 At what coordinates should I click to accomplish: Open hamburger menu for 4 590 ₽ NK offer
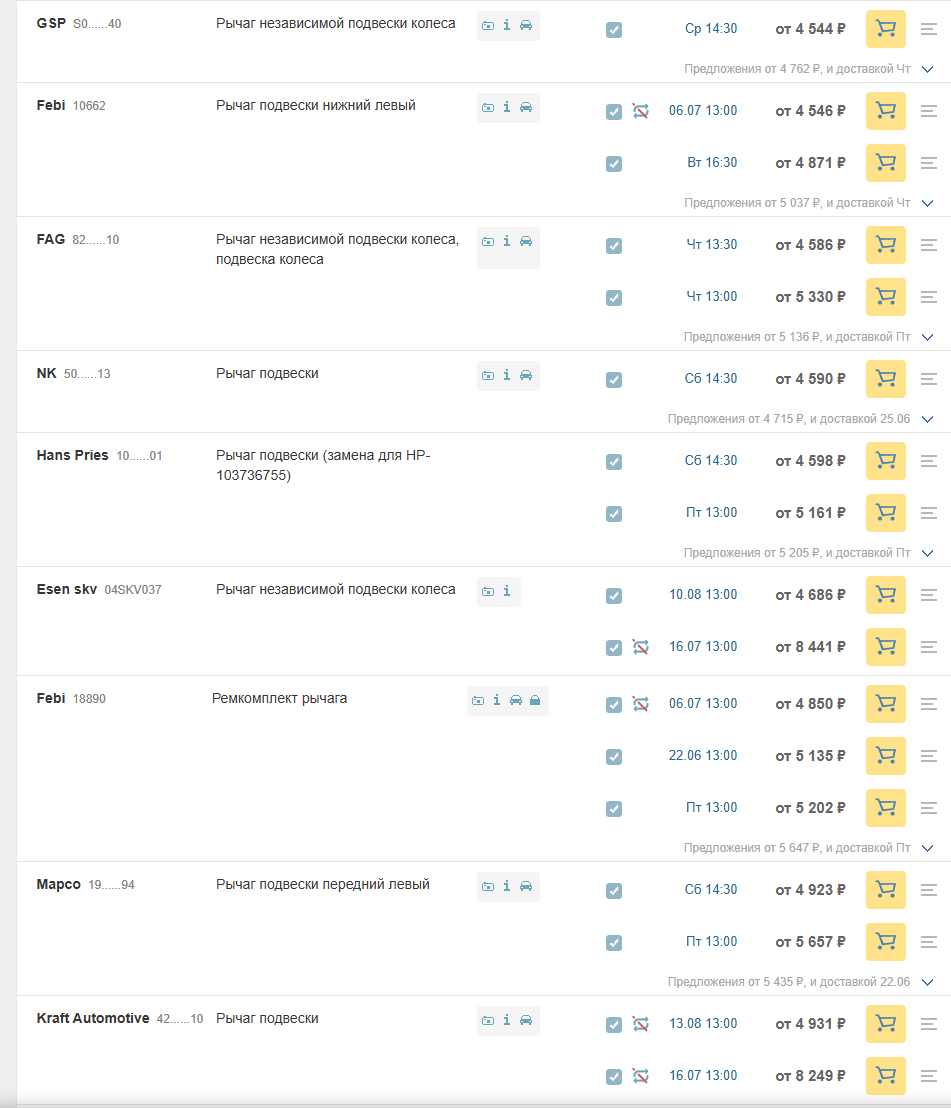pos(928,379)
